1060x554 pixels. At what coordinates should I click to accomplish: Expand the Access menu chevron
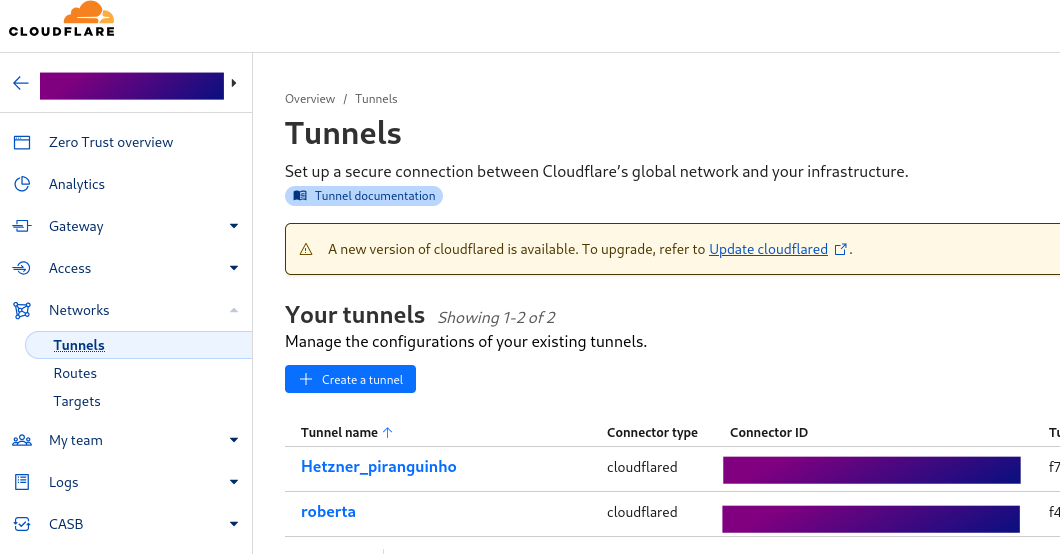(x=234, y=268)
